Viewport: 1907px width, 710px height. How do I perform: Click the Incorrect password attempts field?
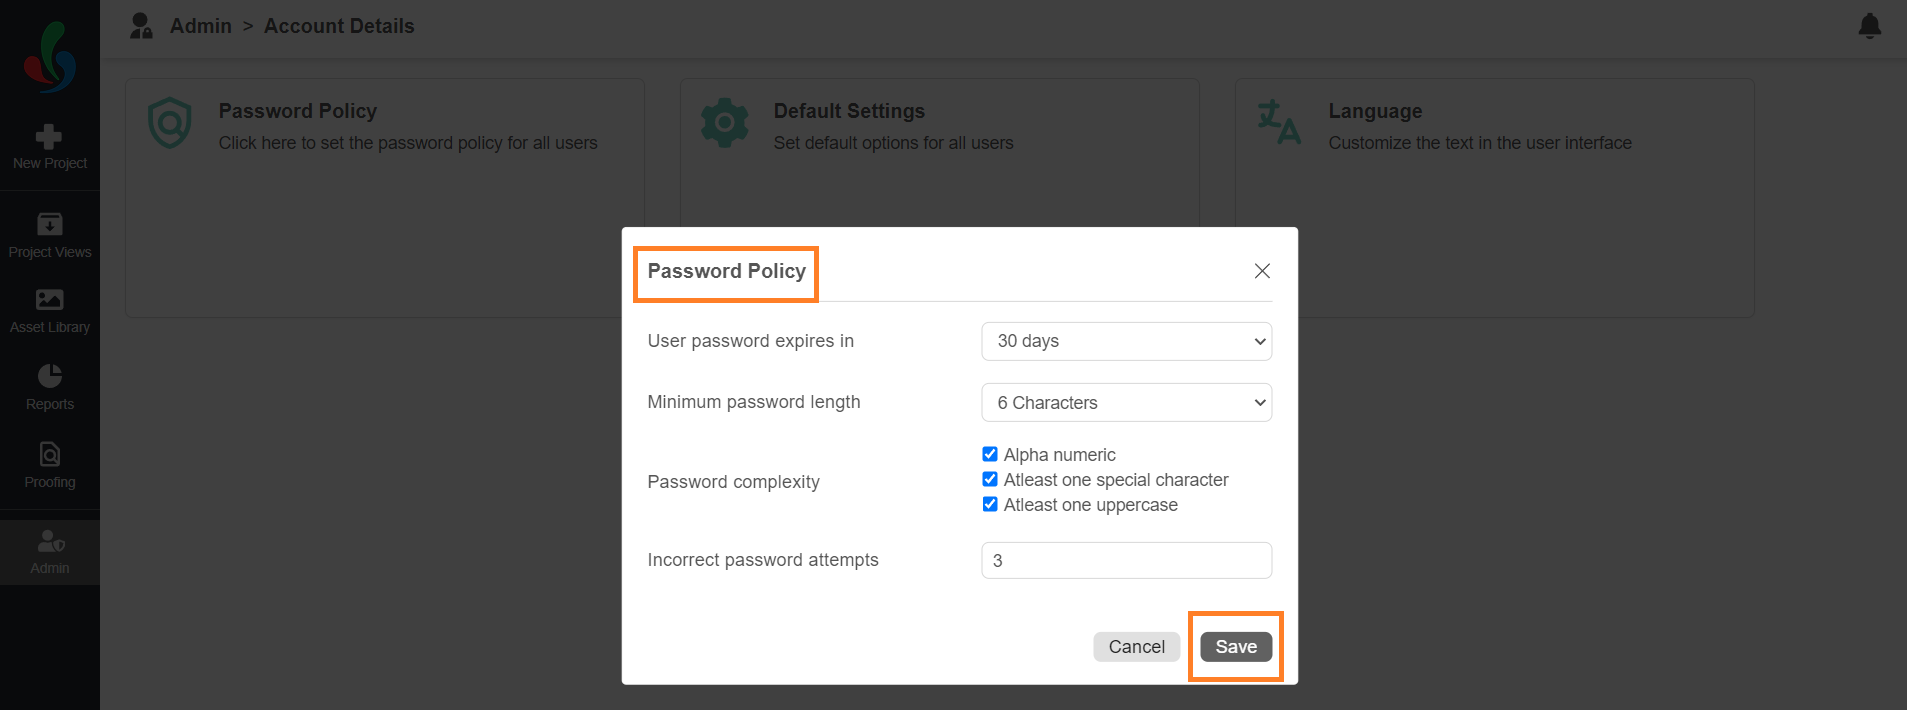(1127, 560)
